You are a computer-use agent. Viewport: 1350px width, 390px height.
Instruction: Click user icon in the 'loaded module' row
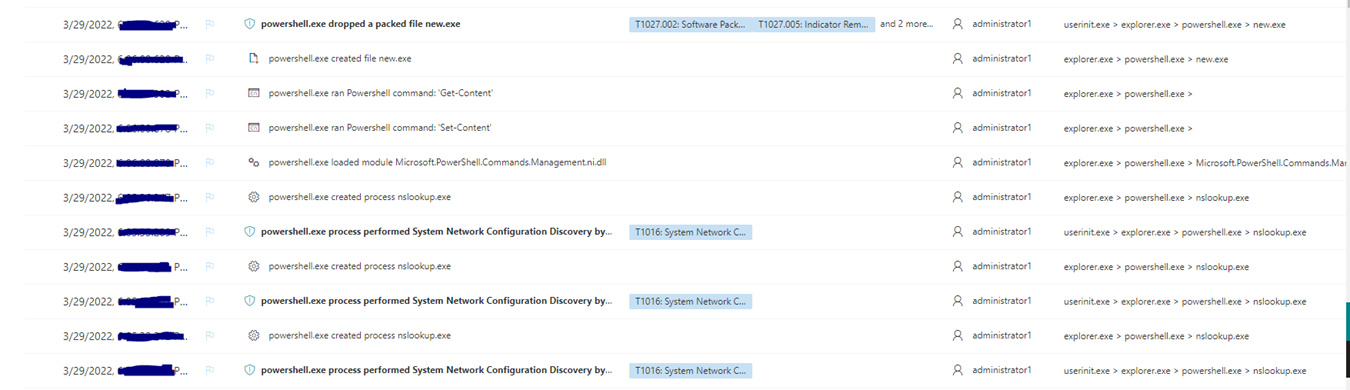(957, 162)
